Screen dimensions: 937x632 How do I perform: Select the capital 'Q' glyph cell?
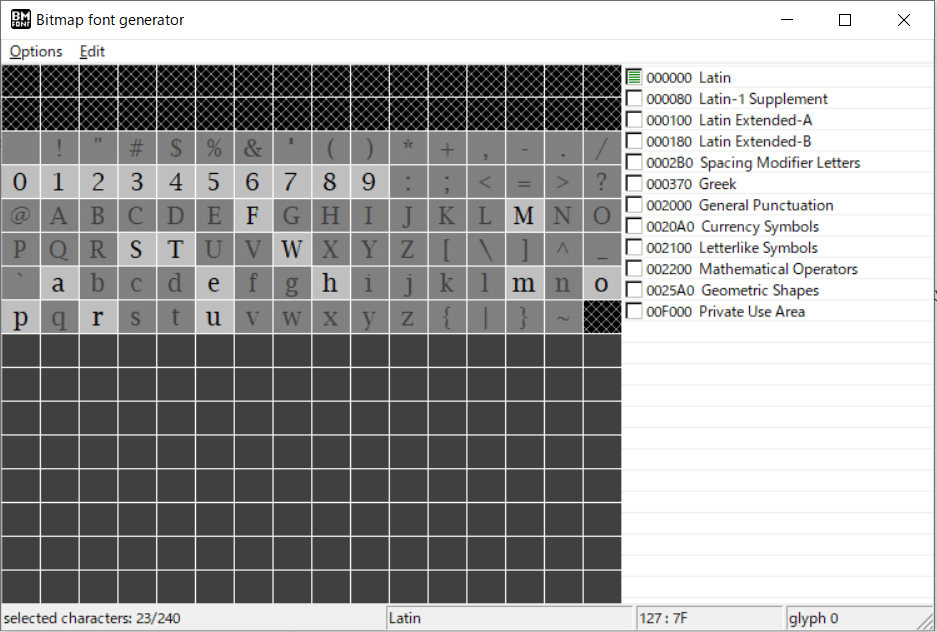pos(59,249)
